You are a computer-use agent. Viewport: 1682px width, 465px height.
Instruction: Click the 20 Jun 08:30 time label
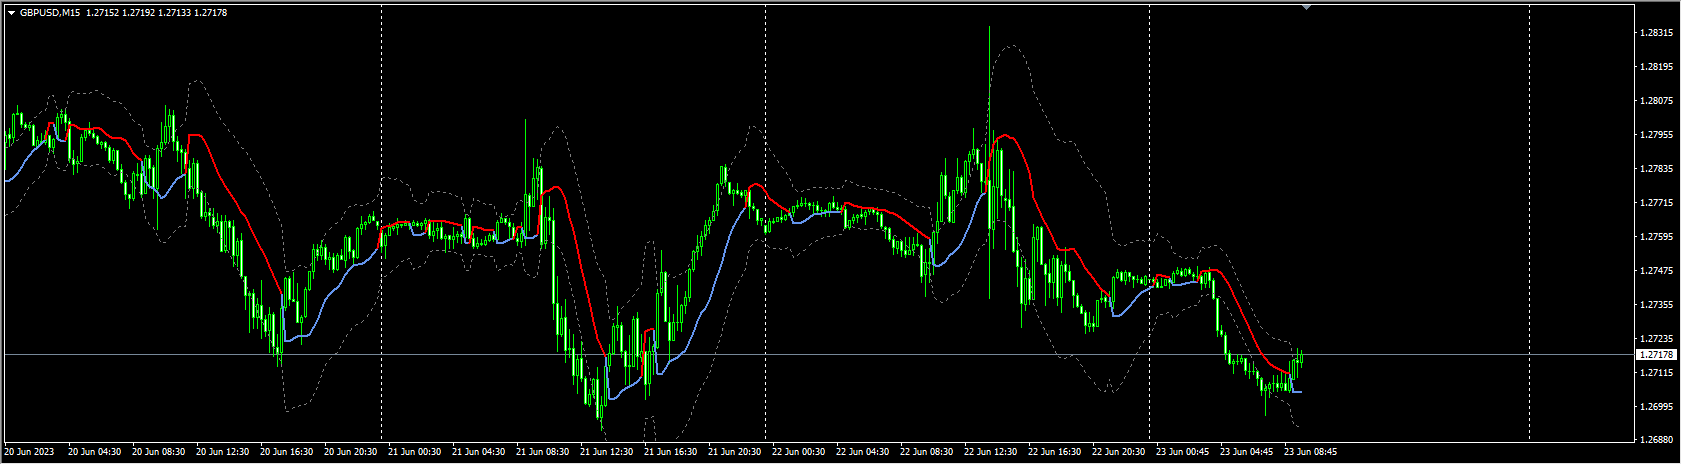pos(159,452)
